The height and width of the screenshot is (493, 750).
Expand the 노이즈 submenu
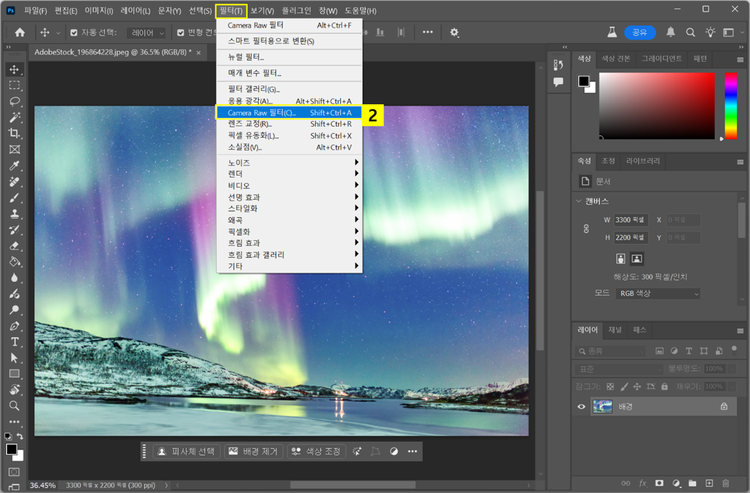pyautogui.click(x=289, y=163)
